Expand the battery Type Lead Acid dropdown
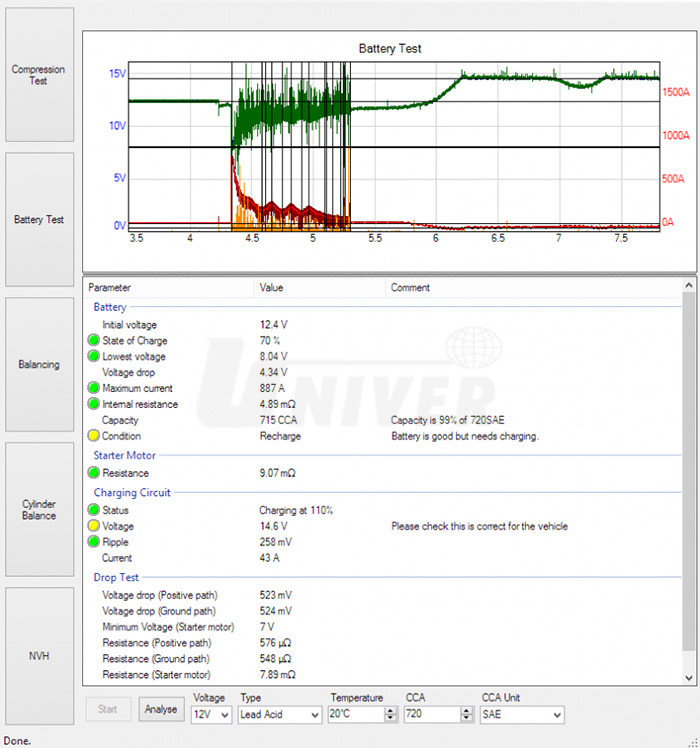700x748 pixels. [280, 715]
